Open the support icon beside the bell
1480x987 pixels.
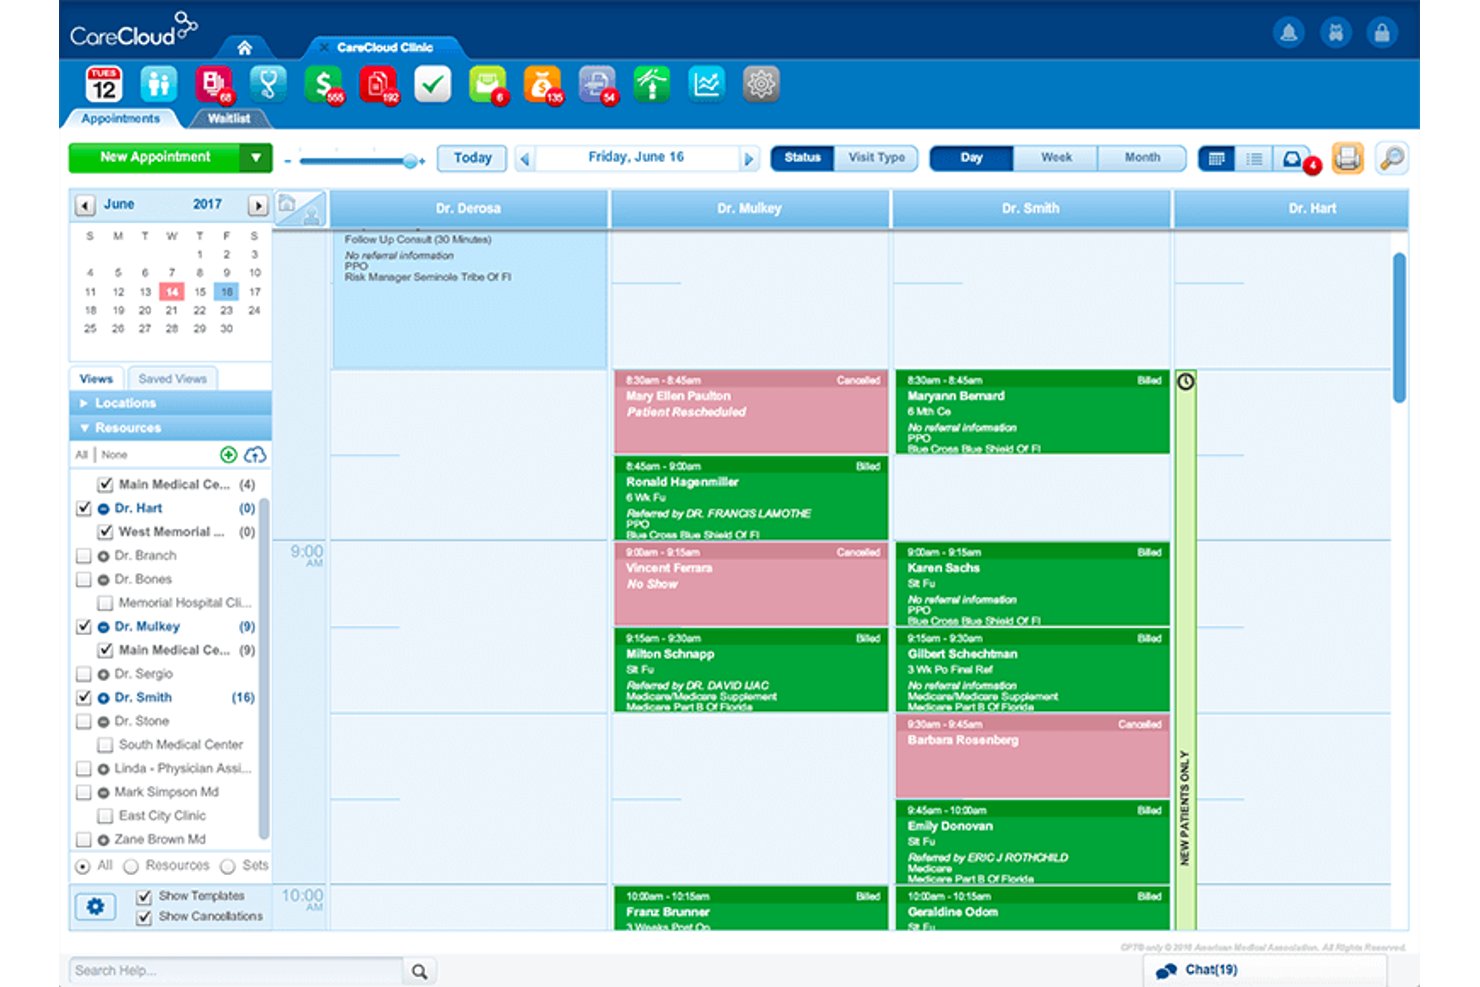tap(1336, 33)
